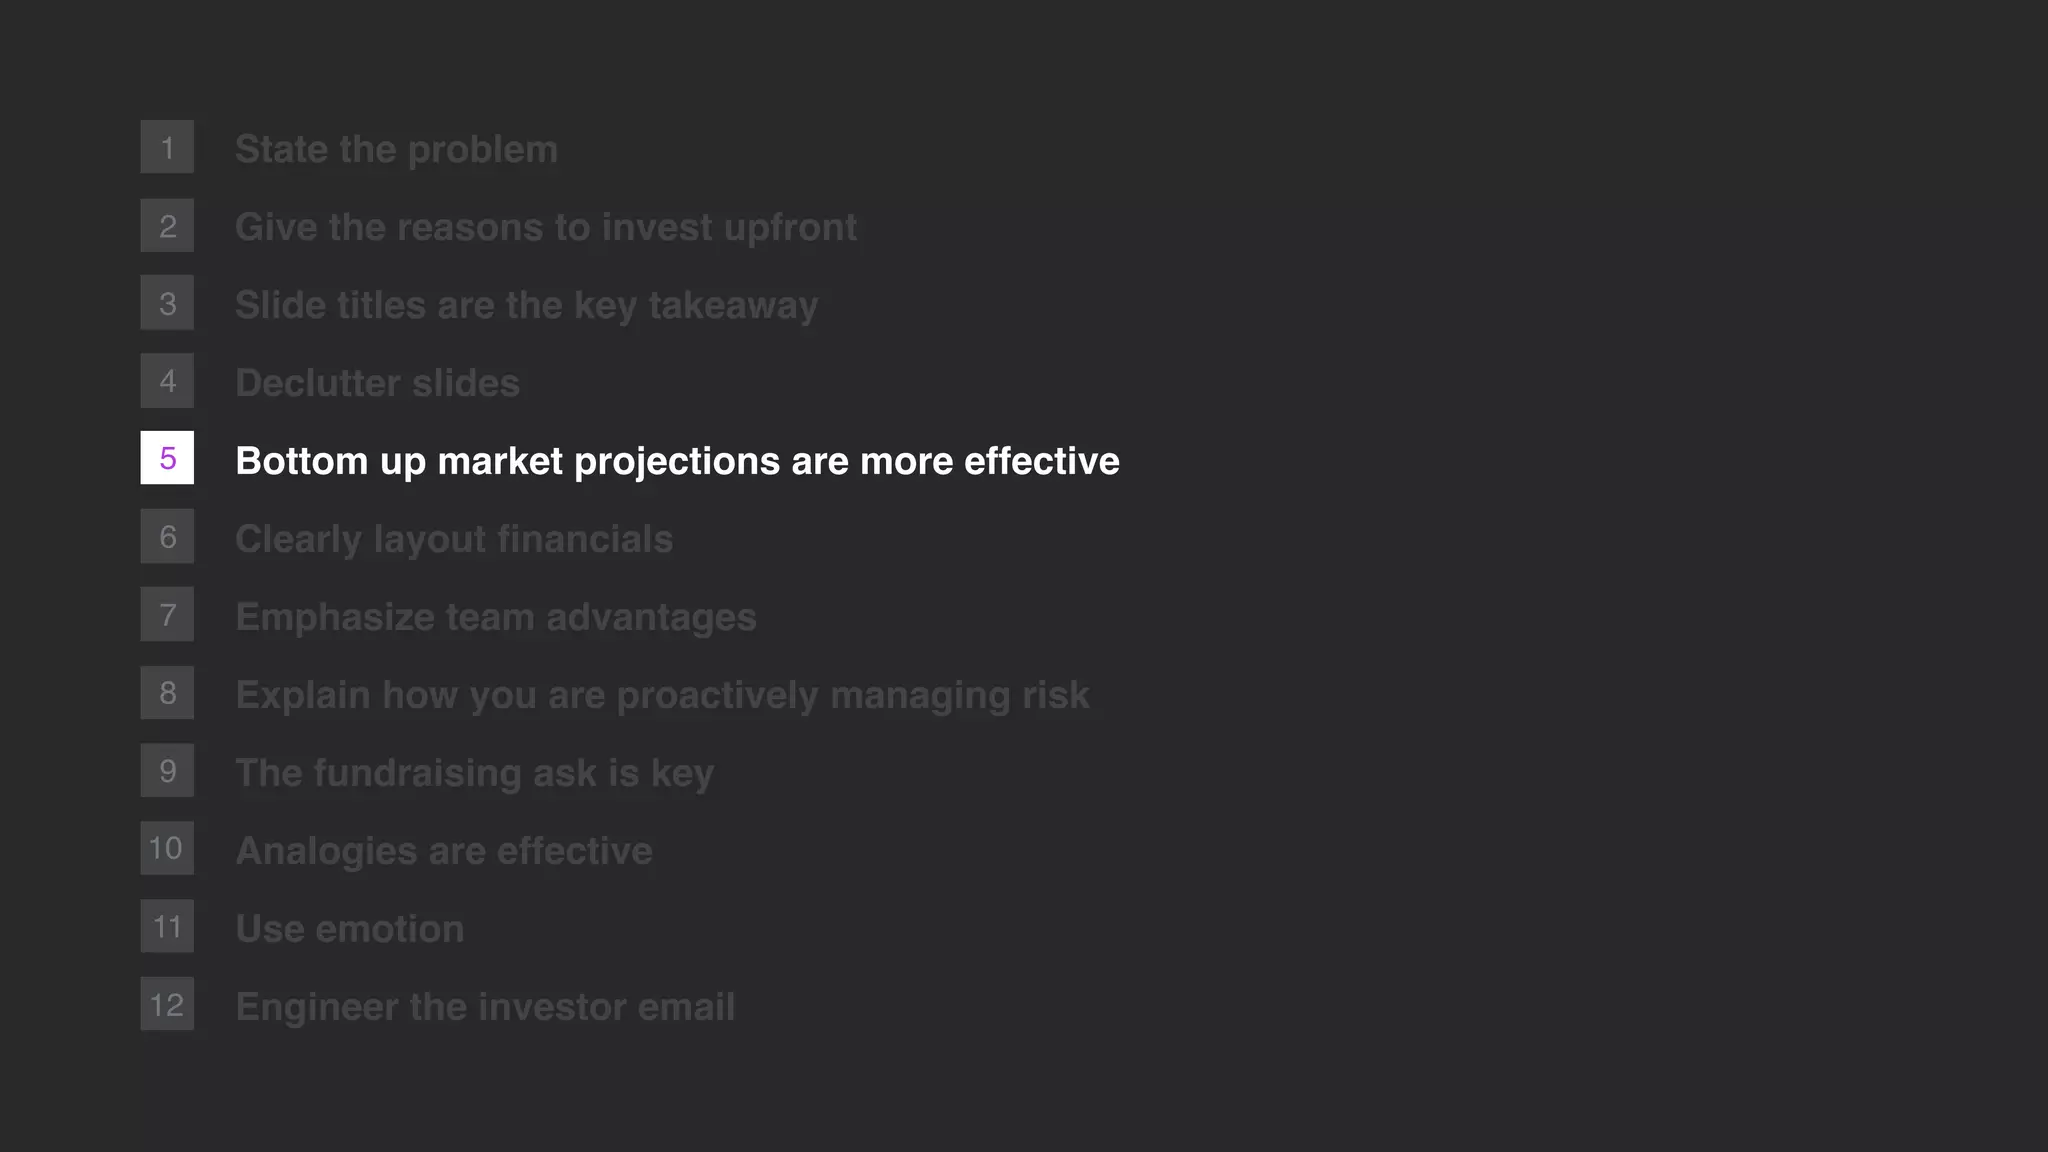The image size is (2048, 1152).
Task: Click the number 2 box
Action: coord(167,225)
